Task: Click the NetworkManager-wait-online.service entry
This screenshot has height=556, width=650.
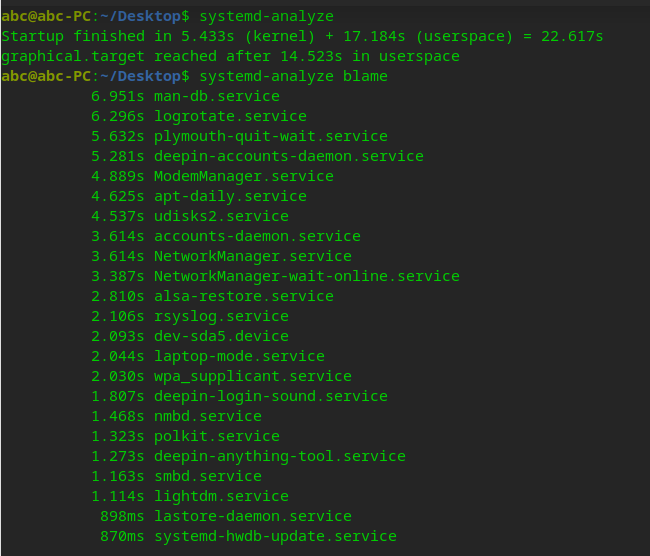Action: click(306, 276)
